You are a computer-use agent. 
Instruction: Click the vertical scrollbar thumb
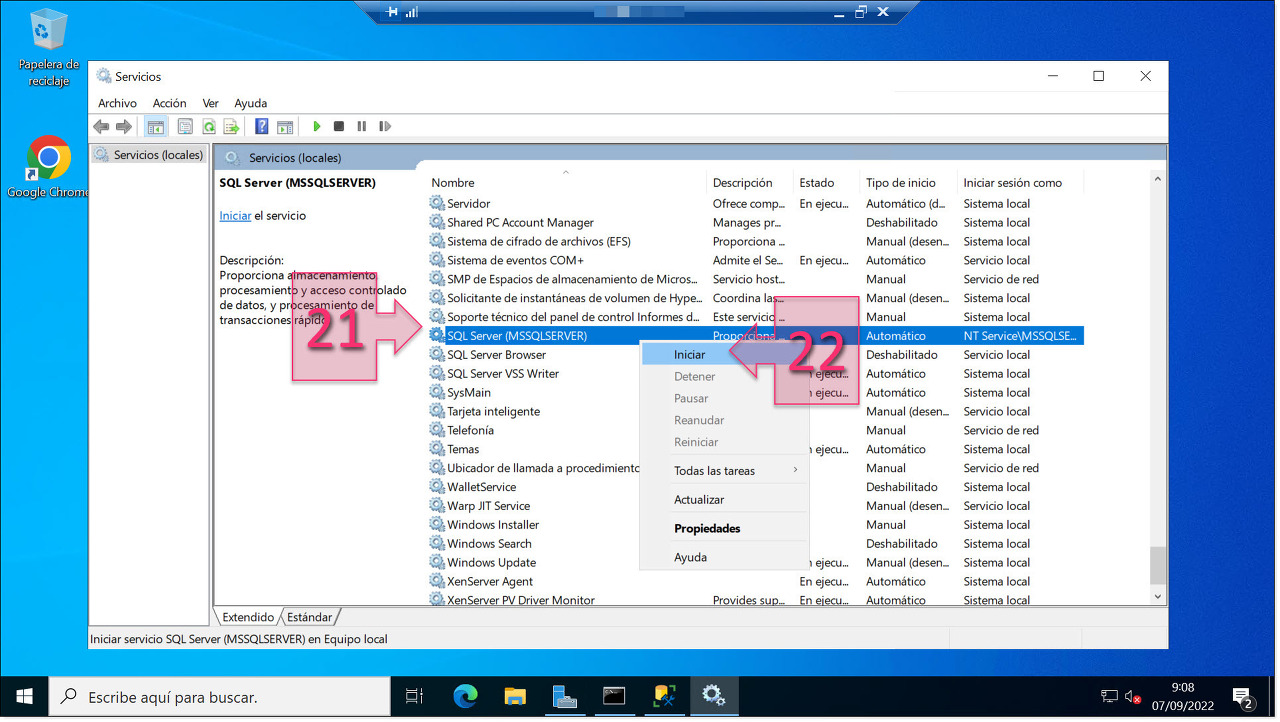point(1158,565)
